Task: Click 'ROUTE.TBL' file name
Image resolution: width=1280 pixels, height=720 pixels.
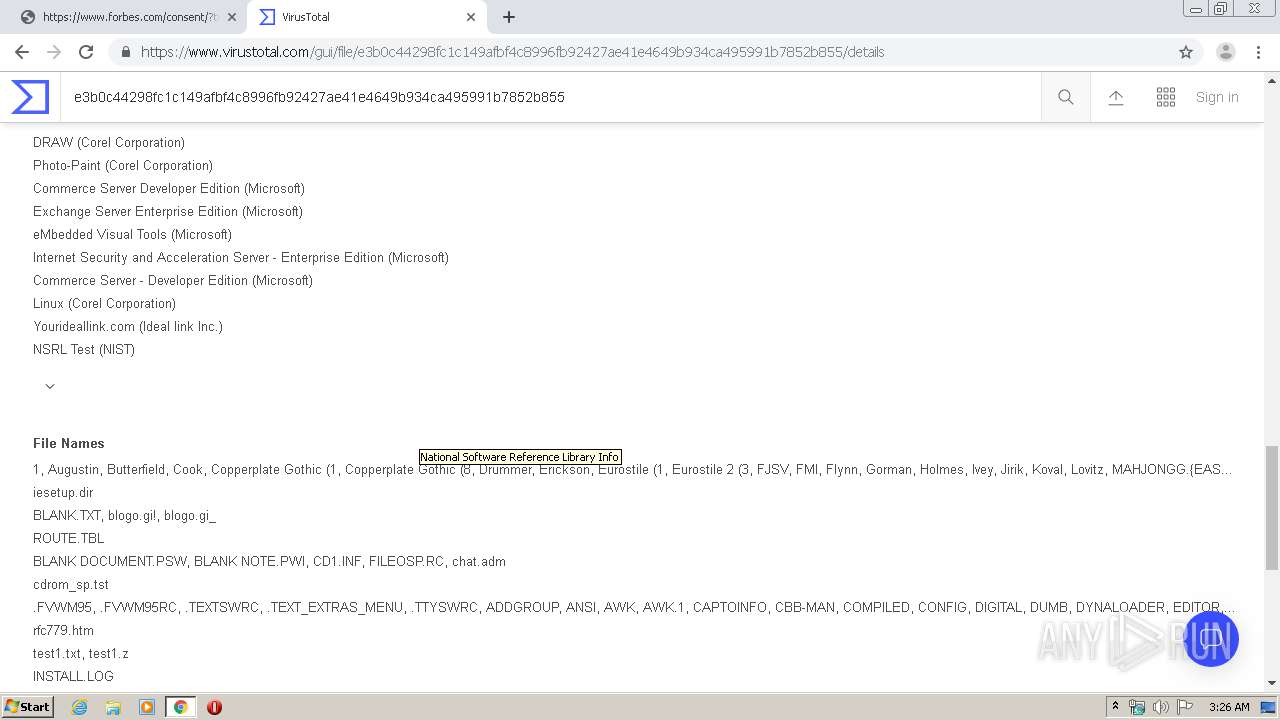Action: point(69,538)
